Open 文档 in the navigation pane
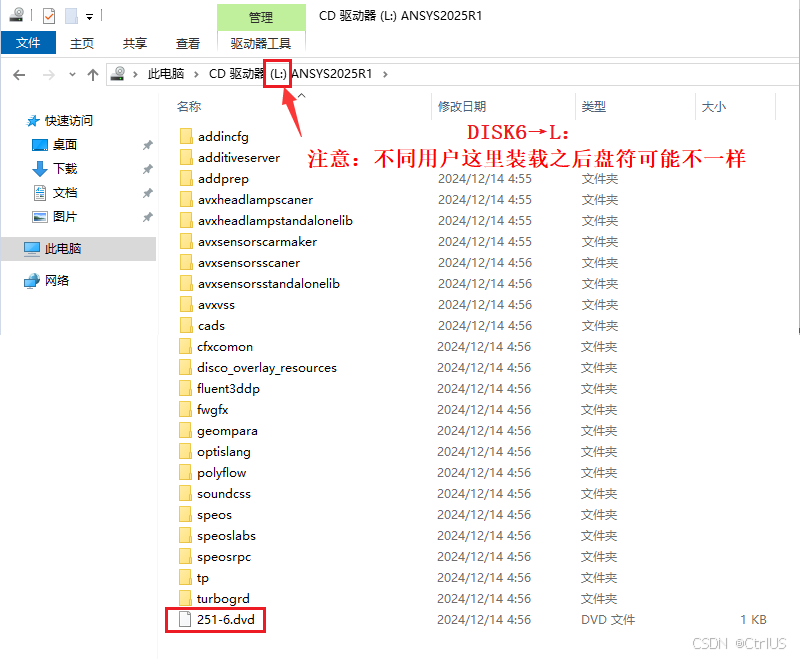The height and width of the screenshot is (659, 800). pyautogui.click(x=55, y=193)
